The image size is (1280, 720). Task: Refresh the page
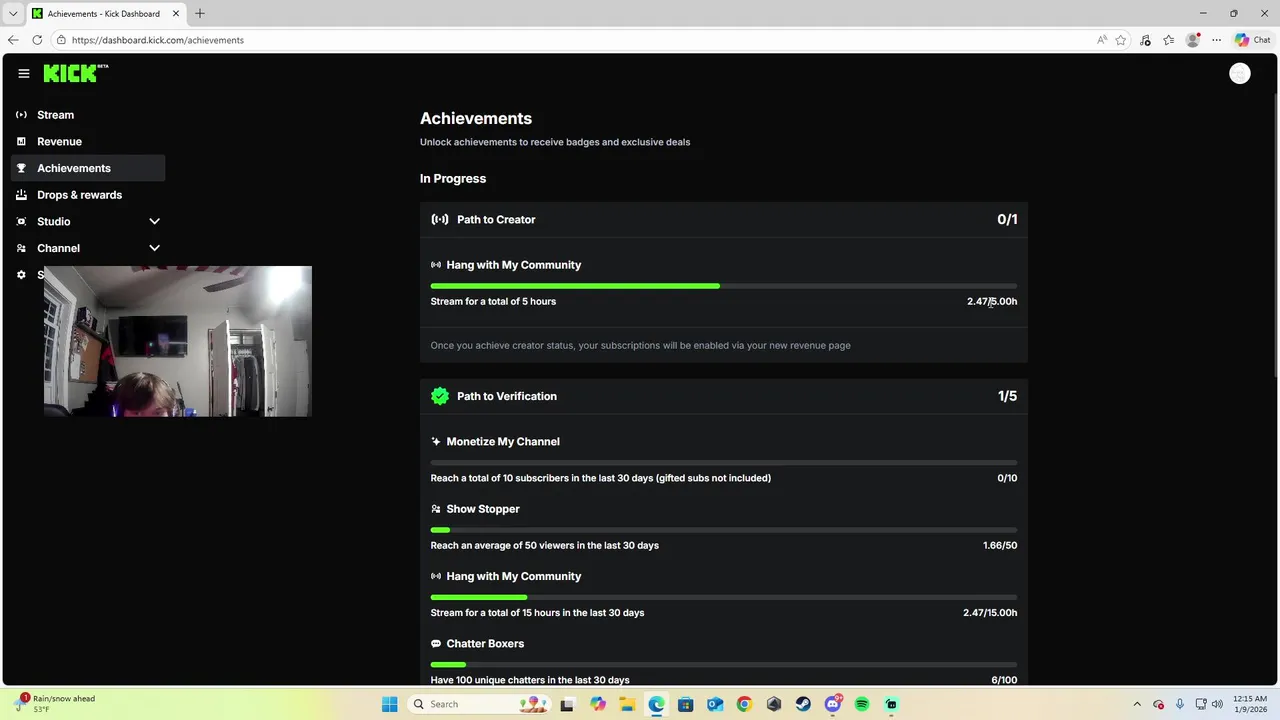[x=37, y=40]
